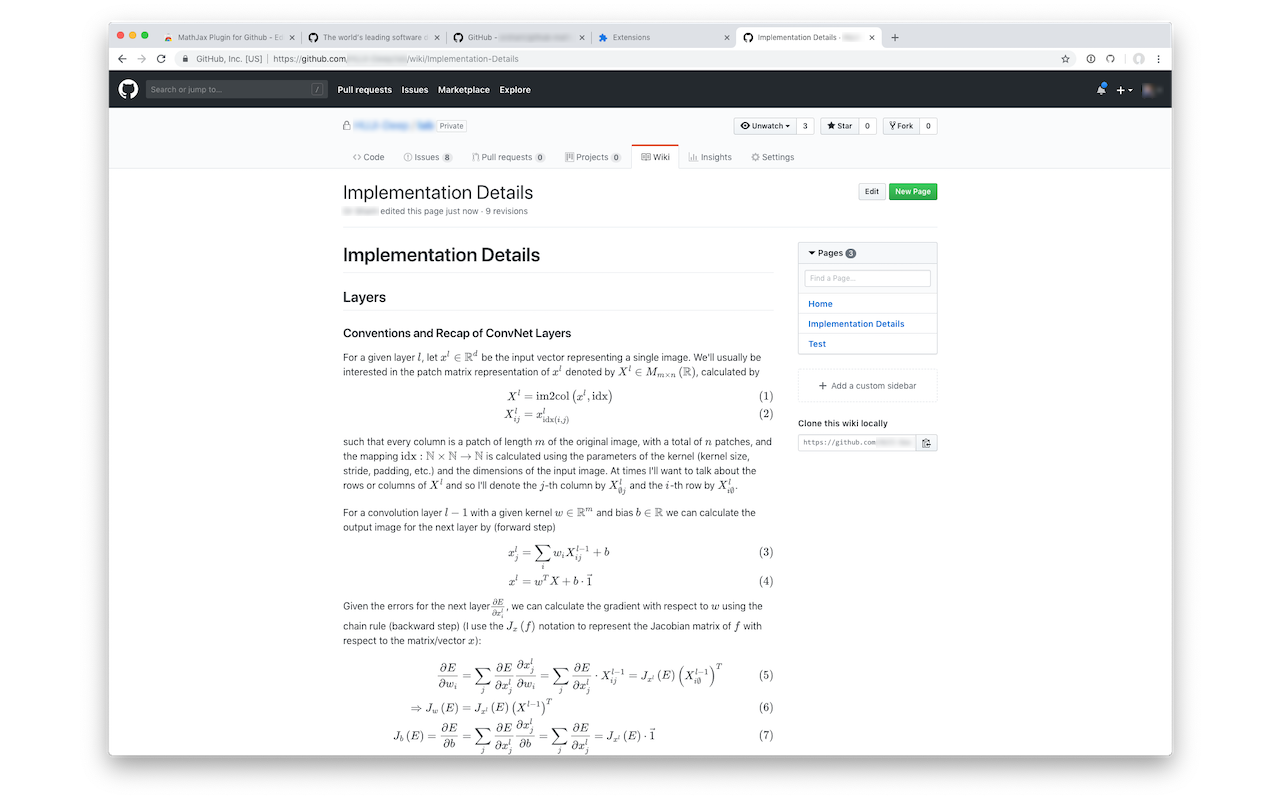Open the Test wiki page

(817, 344)
